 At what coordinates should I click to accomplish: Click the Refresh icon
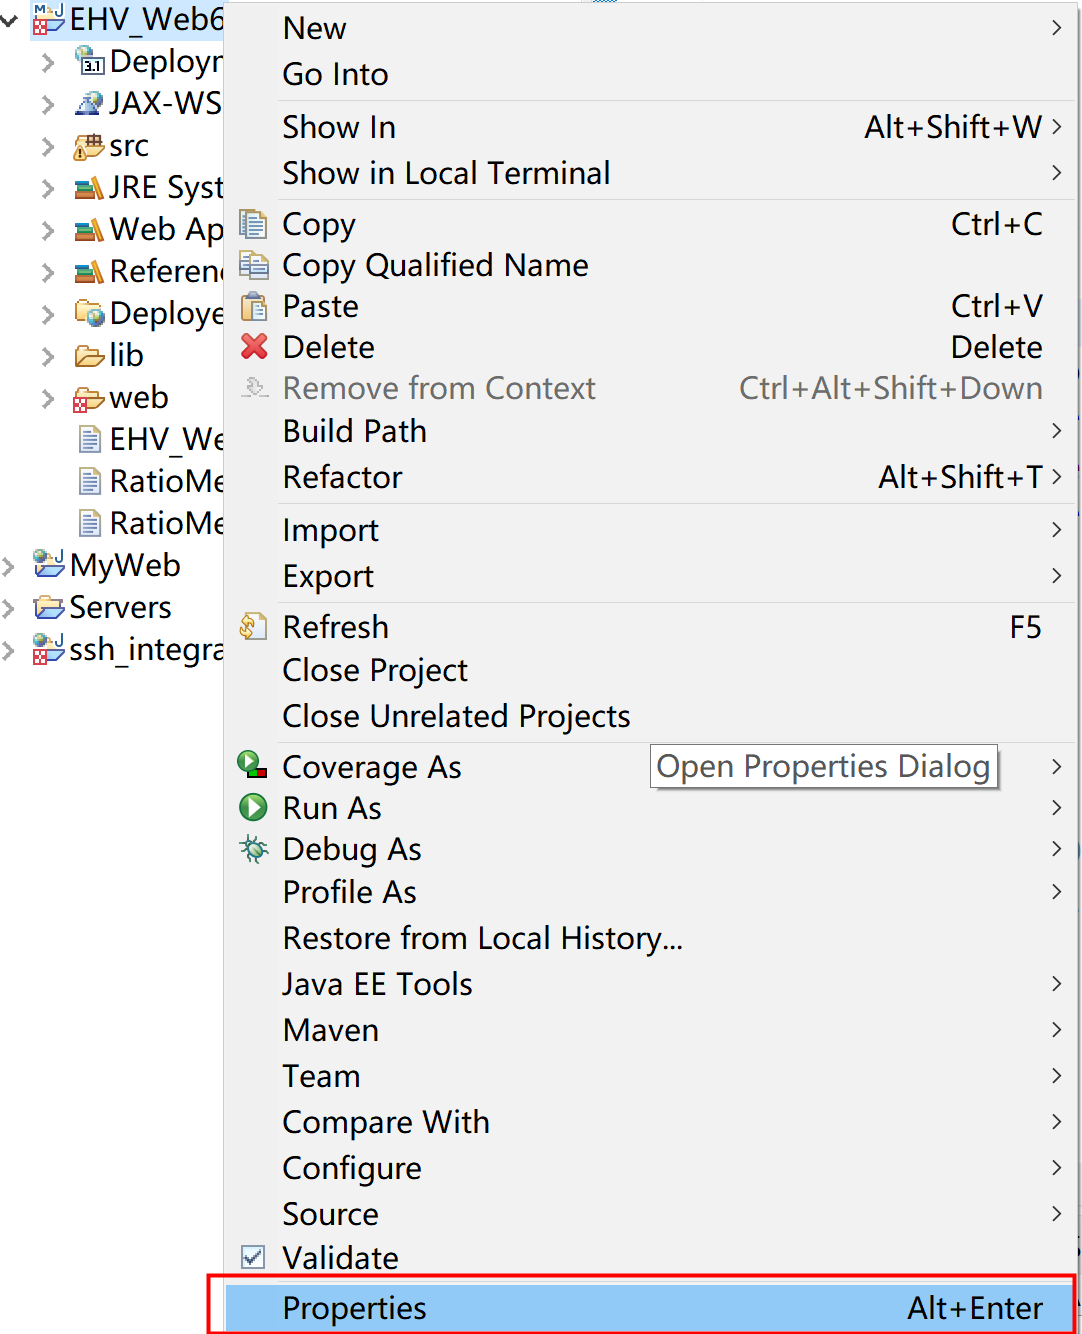pyautogui.click(x=253, y=627)
